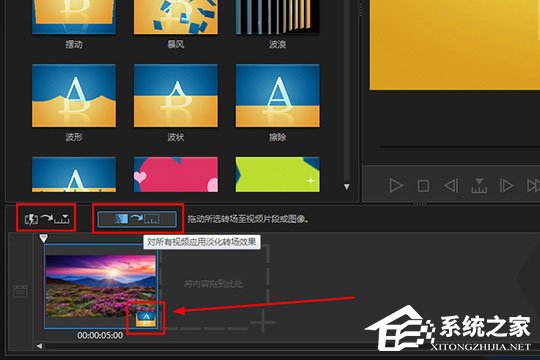The height and width of the screenshot is (360, 540).
Task: Apply fading transition to all videos button
Action: pyautogui.click(x=137, y=219)
